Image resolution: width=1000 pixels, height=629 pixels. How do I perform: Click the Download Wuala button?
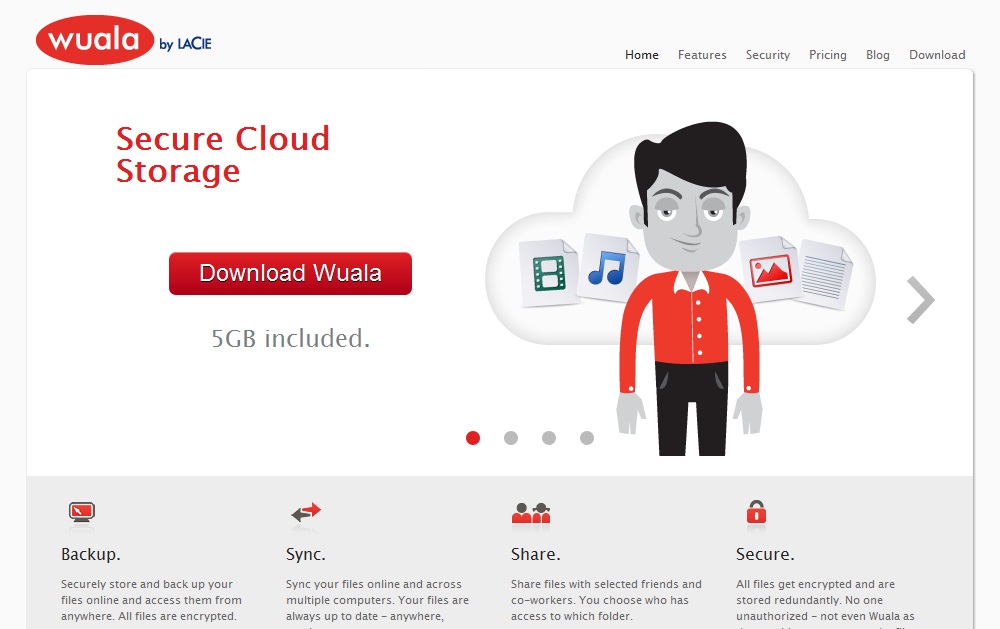(290, 273)
